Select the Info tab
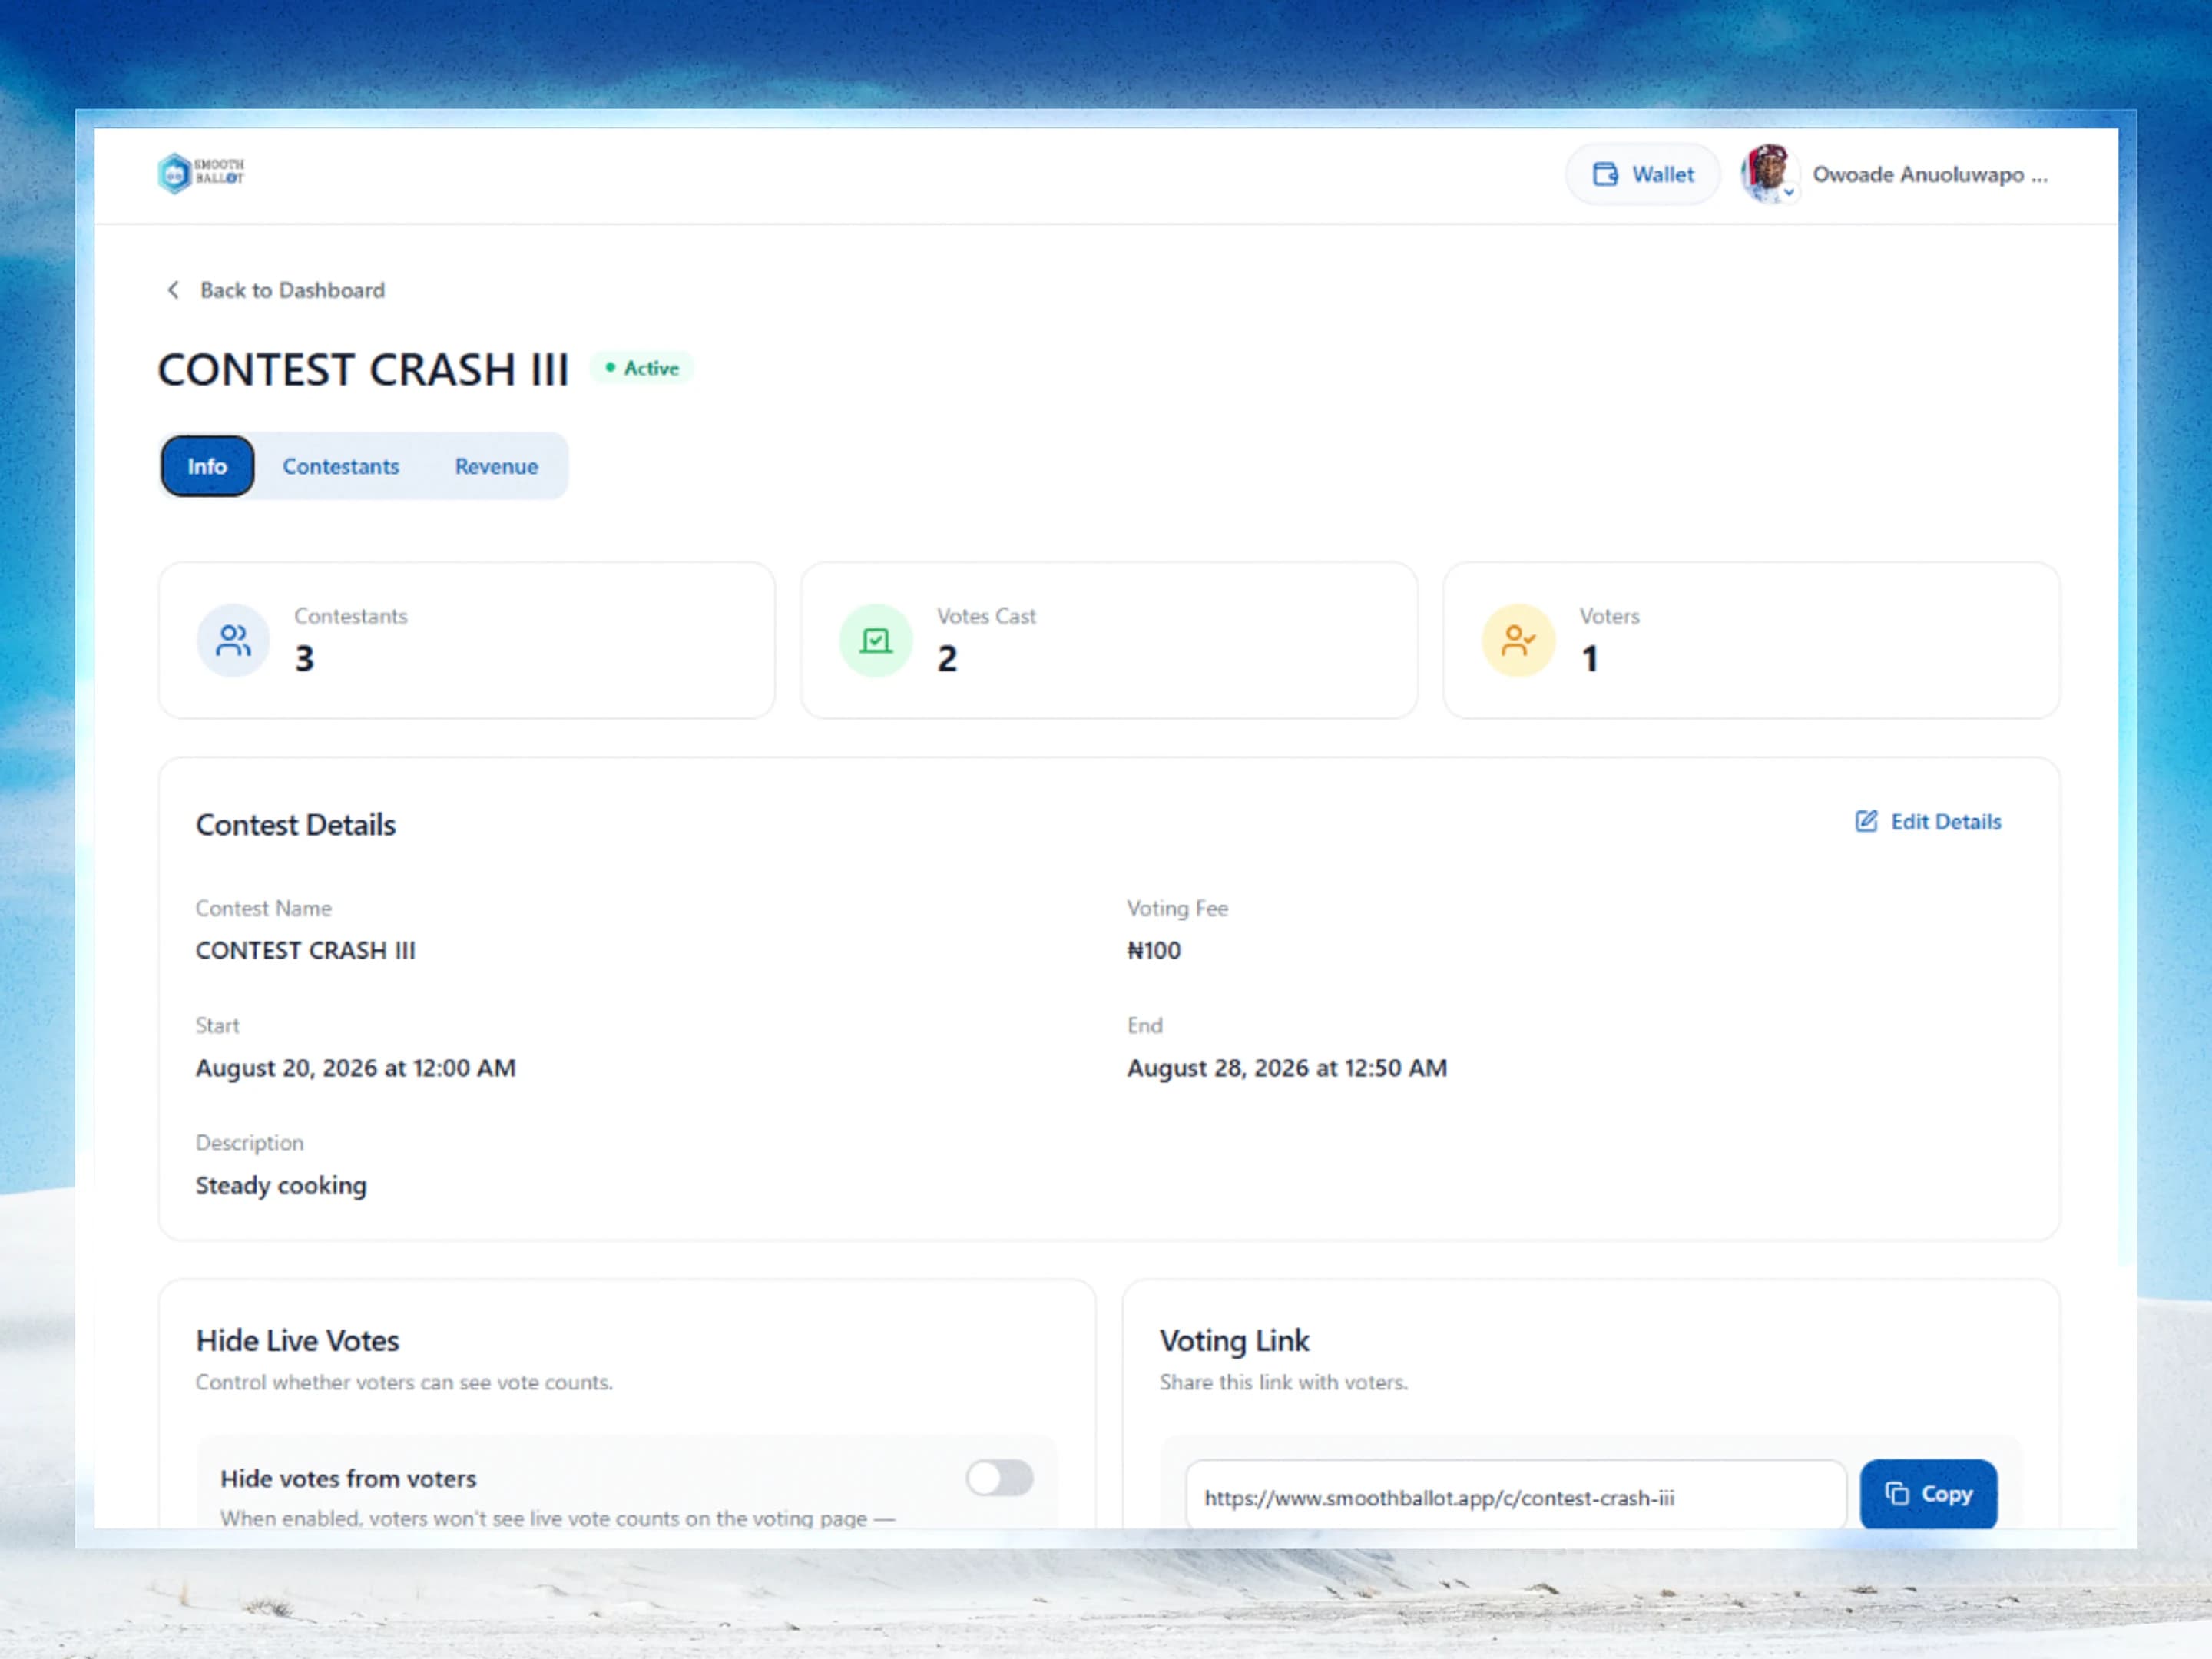This screenshot has width=2212, height=1659. click(207, 466)
